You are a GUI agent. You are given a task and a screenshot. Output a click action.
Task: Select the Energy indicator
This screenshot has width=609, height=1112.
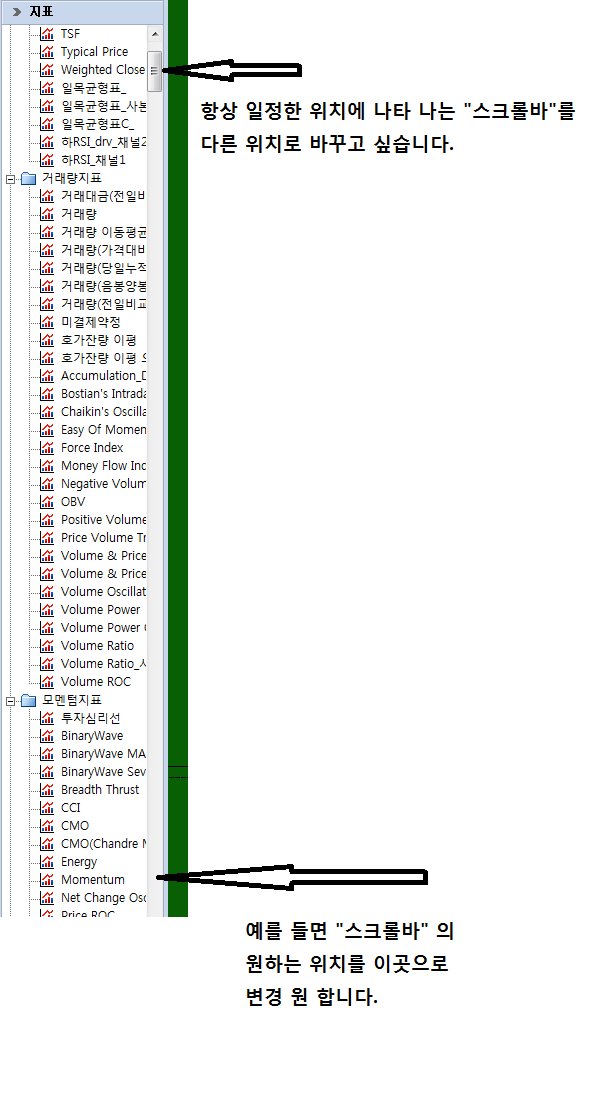(79, 862)
